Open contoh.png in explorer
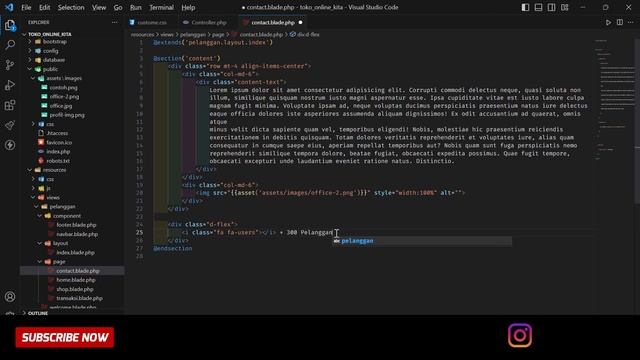Image resolution: width=640 pixels, height=360 pixels. tap(64, 88)
